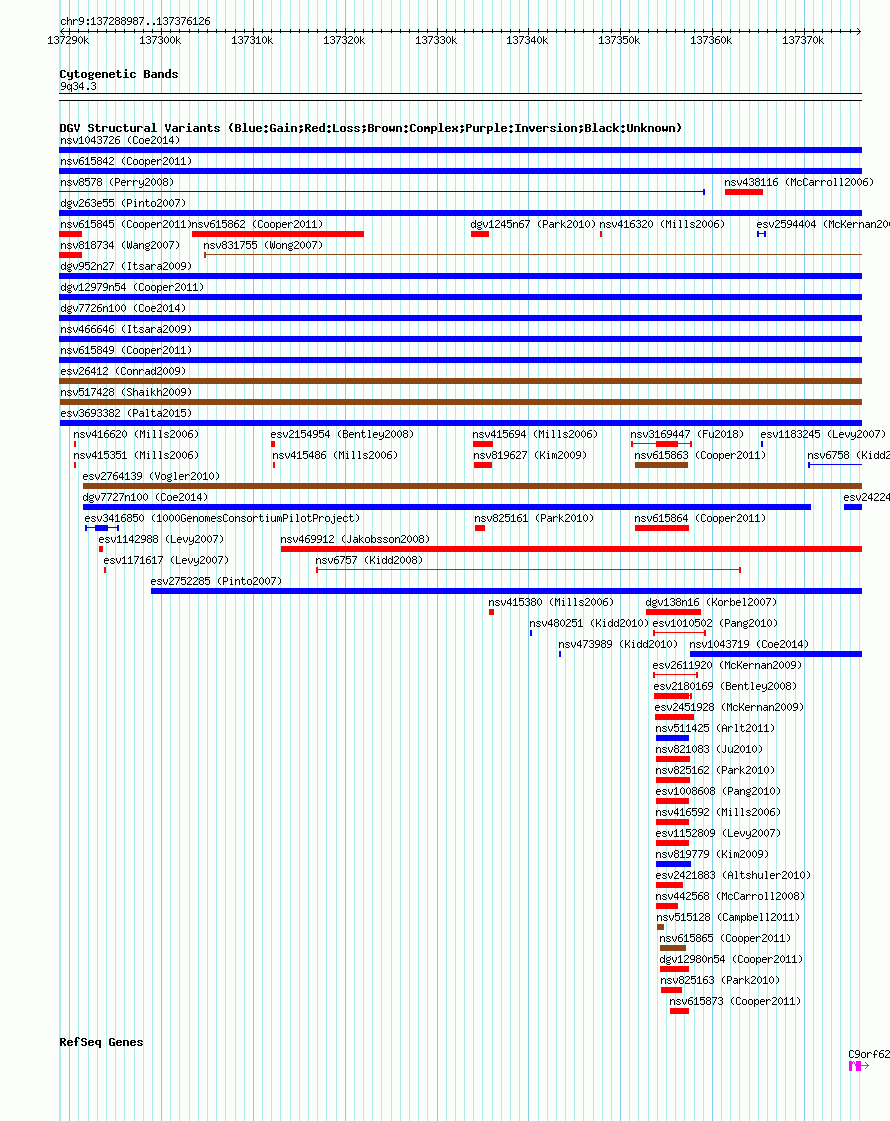Click the blue bar of nsv1043719 (Coe2014)
The width and height of the screenshot is (890, 1121).
[x=776, y=654]
